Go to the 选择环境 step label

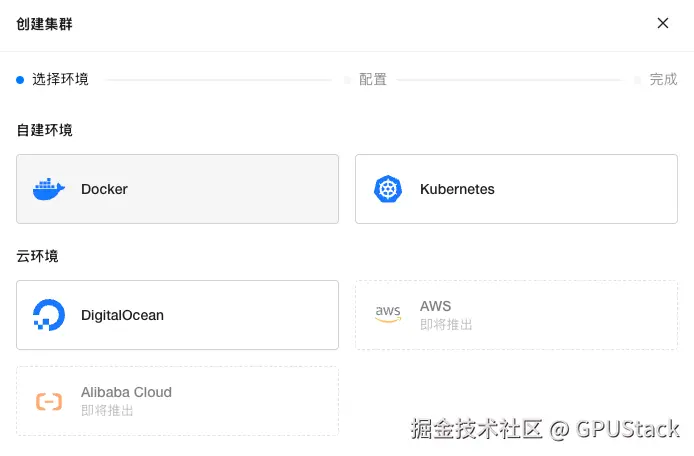coord(60,80)
